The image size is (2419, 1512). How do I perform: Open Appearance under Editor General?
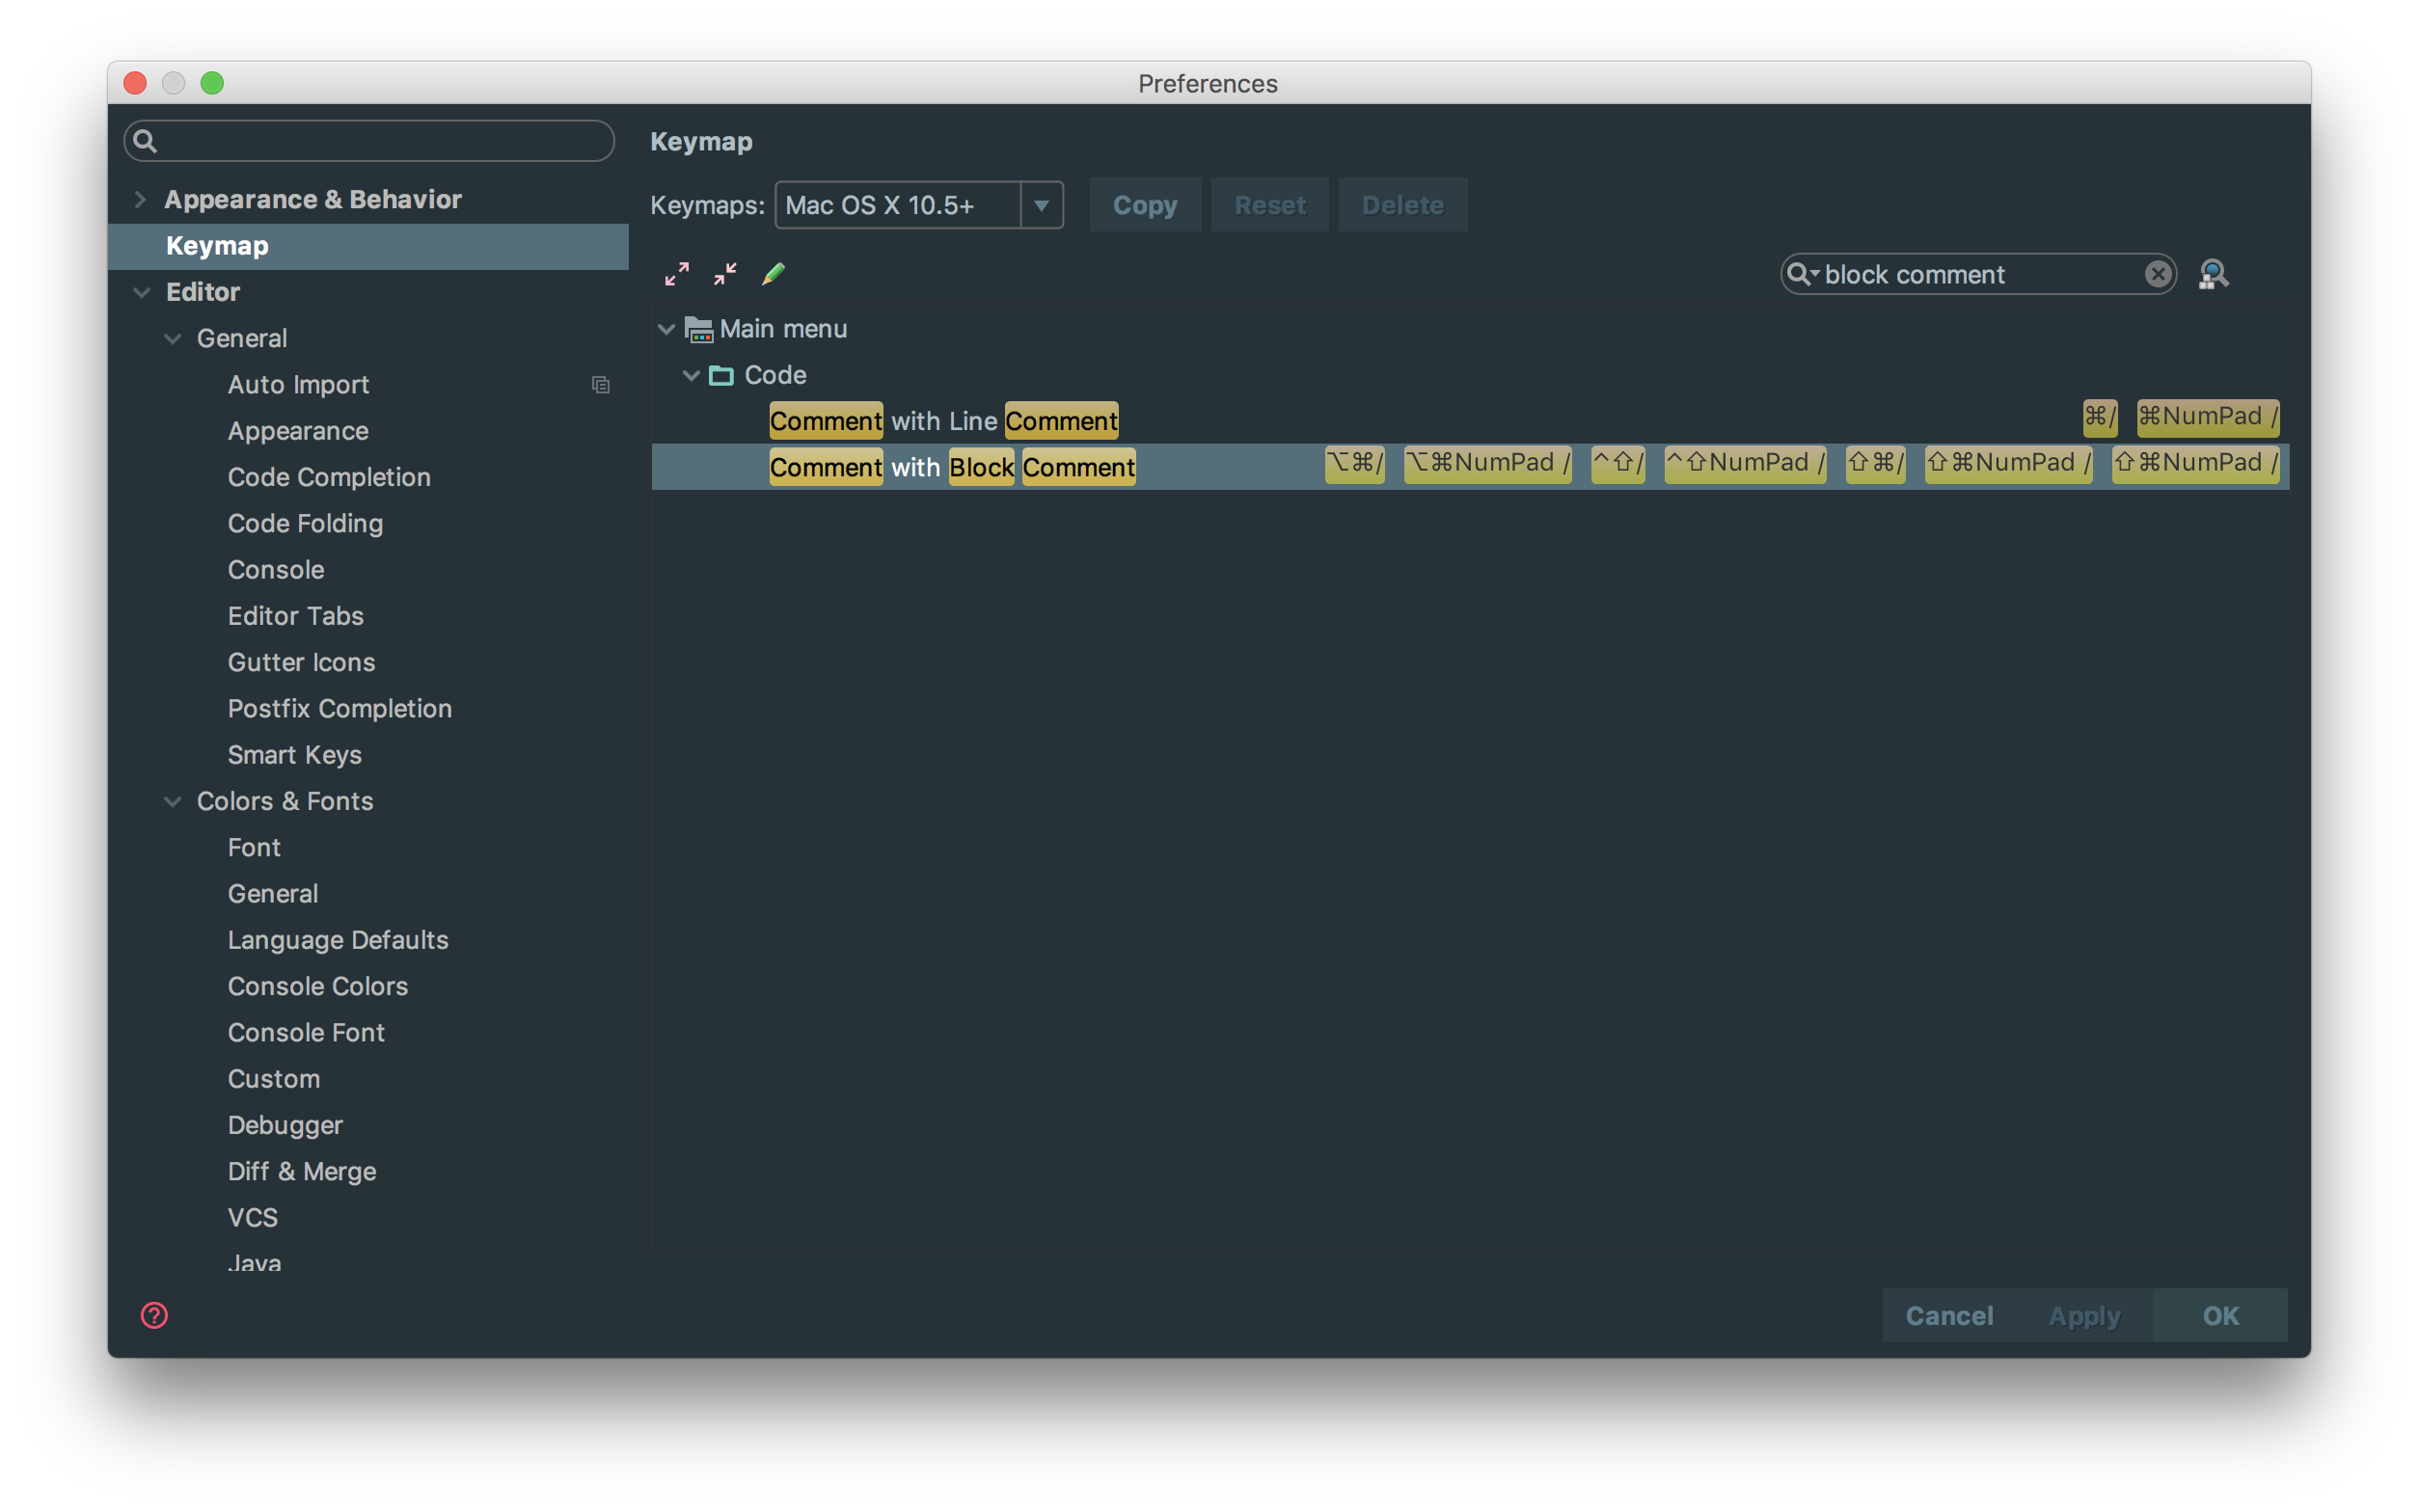pyautogui.click(x=298, y=431)
